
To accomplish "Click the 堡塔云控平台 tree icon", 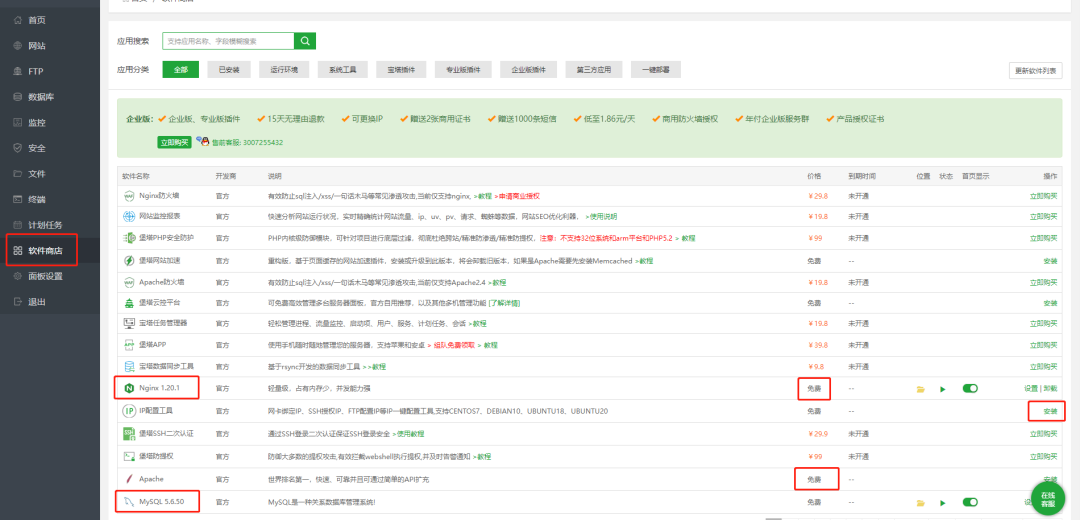I will tap(129, 302).
